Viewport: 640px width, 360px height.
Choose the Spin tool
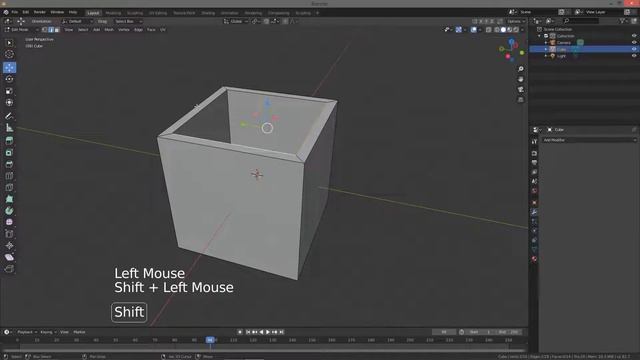9,211
